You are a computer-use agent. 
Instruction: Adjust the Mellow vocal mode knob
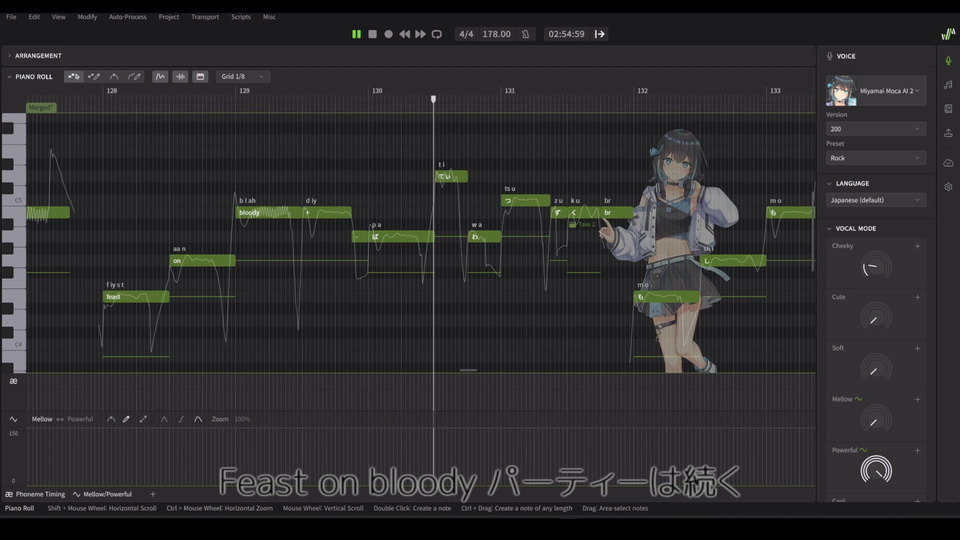point(876,420)
